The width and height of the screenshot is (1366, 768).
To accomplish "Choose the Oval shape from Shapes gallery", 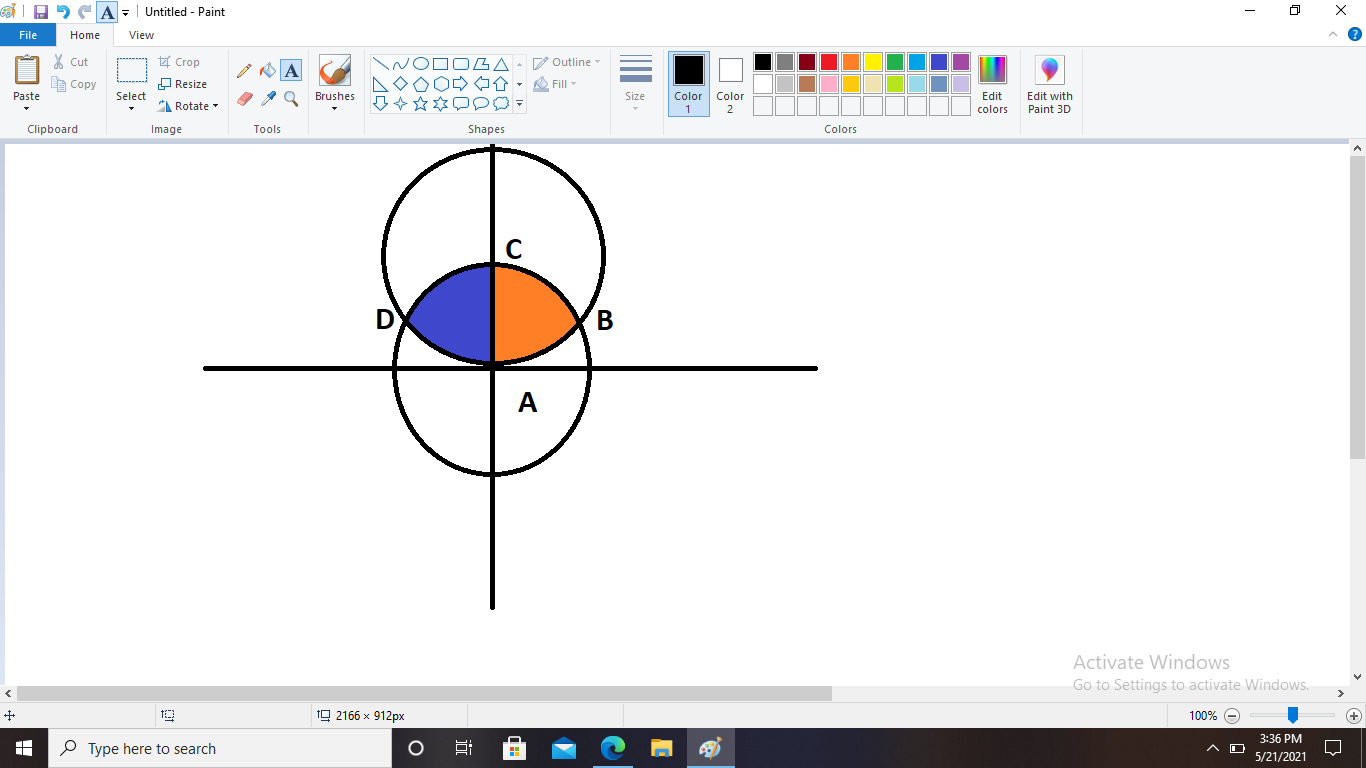I will click(421, 63).
